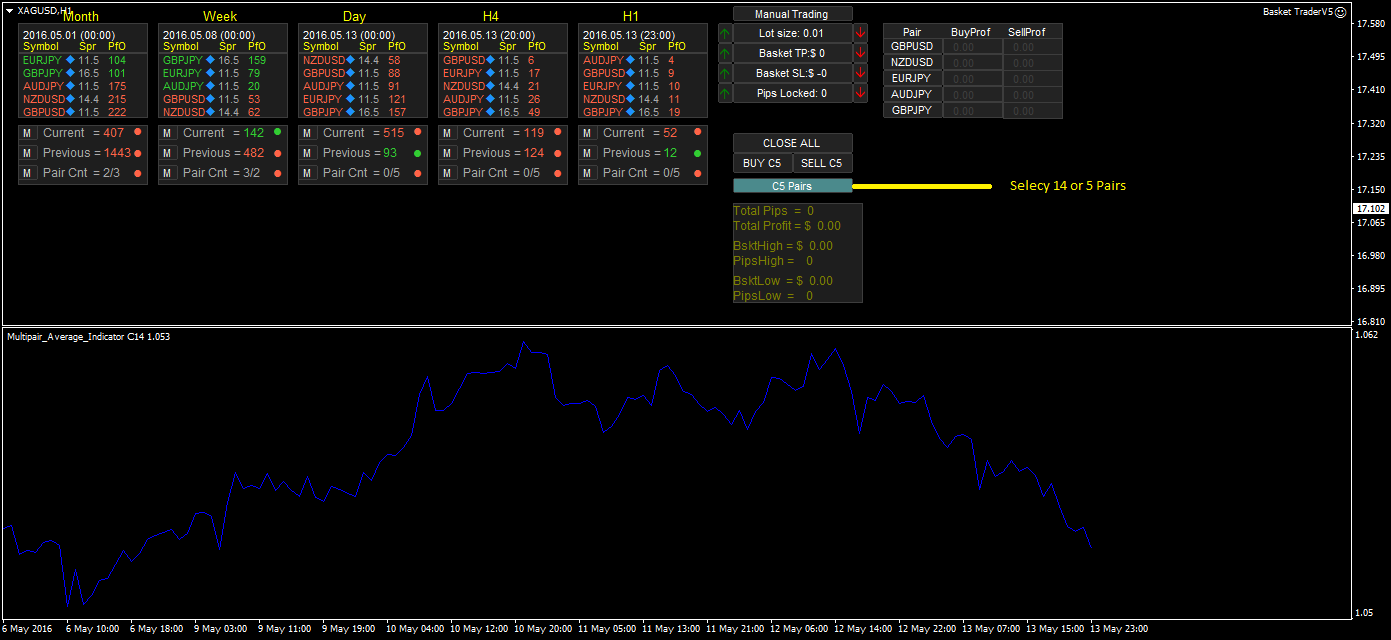Click the green up arrow beside Lot size
Image resolution: width=1391 pixels, height=640 pixels.
point(725,33)
